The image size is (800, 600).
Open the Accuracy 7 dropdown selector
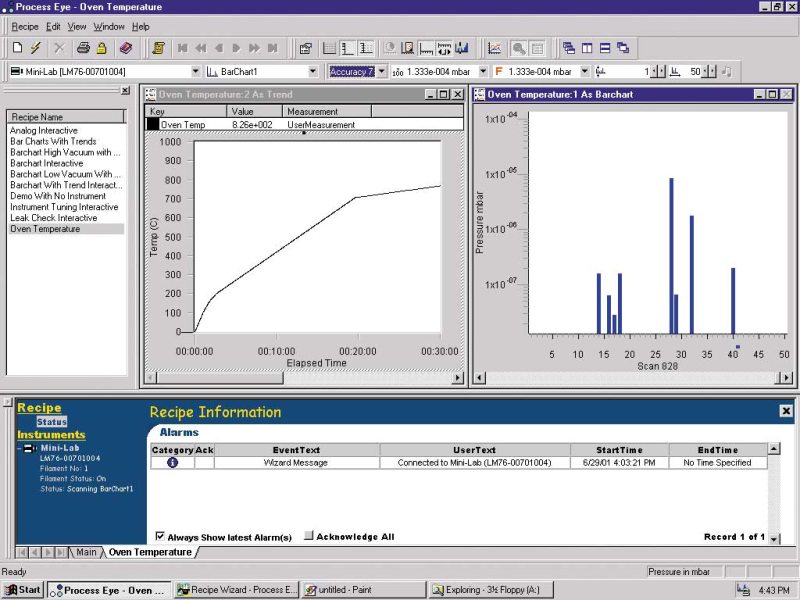(381, 70)
